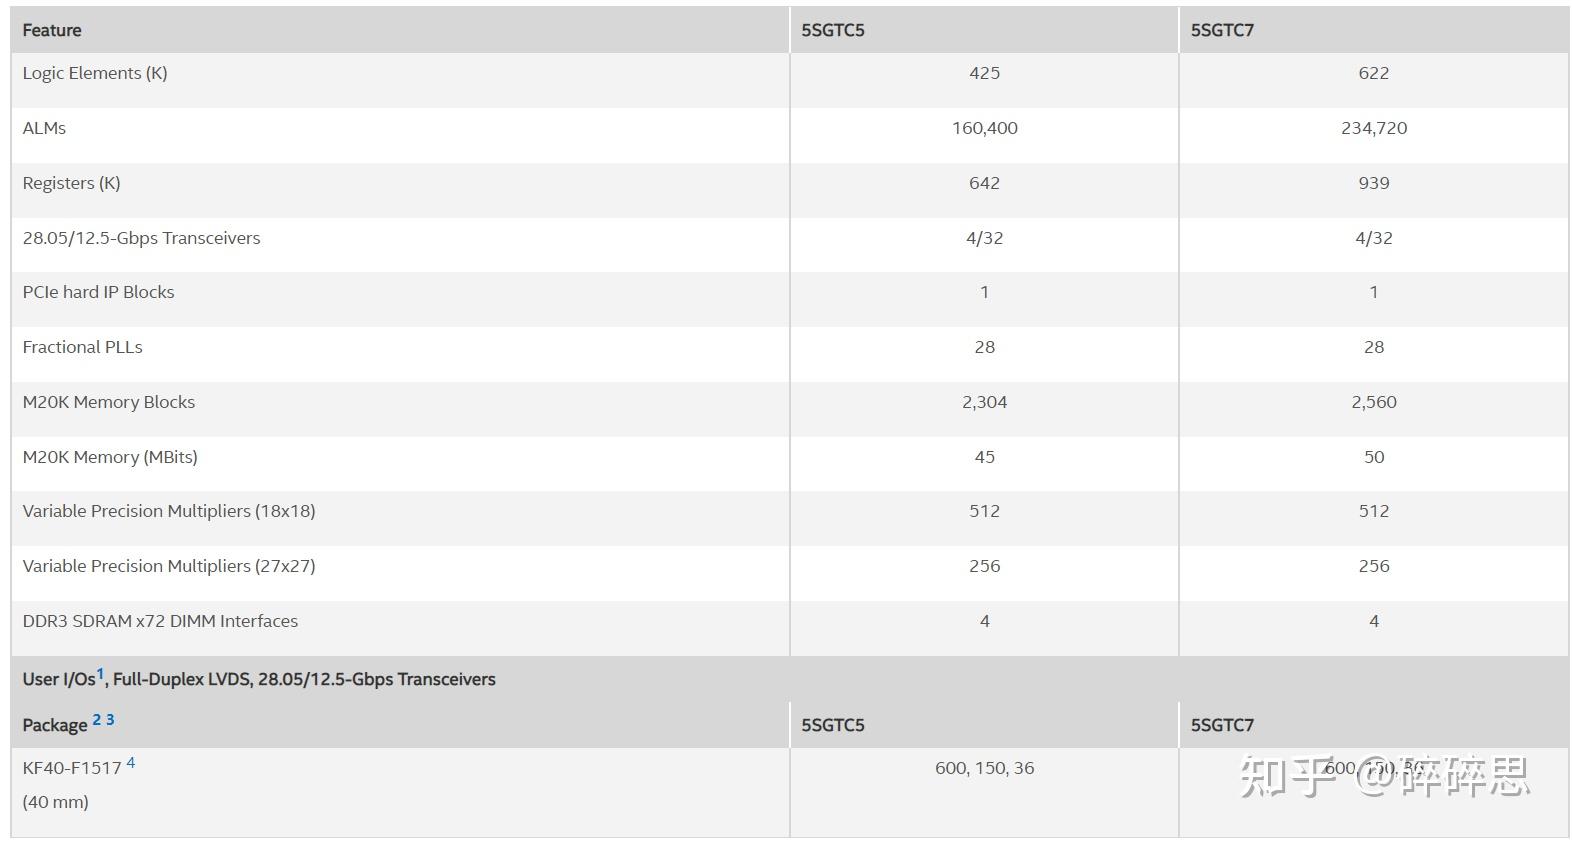Select the DDR3 SDRAM x72 DIMM Interfaces label
Image resolution: width=1572 pixels, height=841 pixels.
160,621
